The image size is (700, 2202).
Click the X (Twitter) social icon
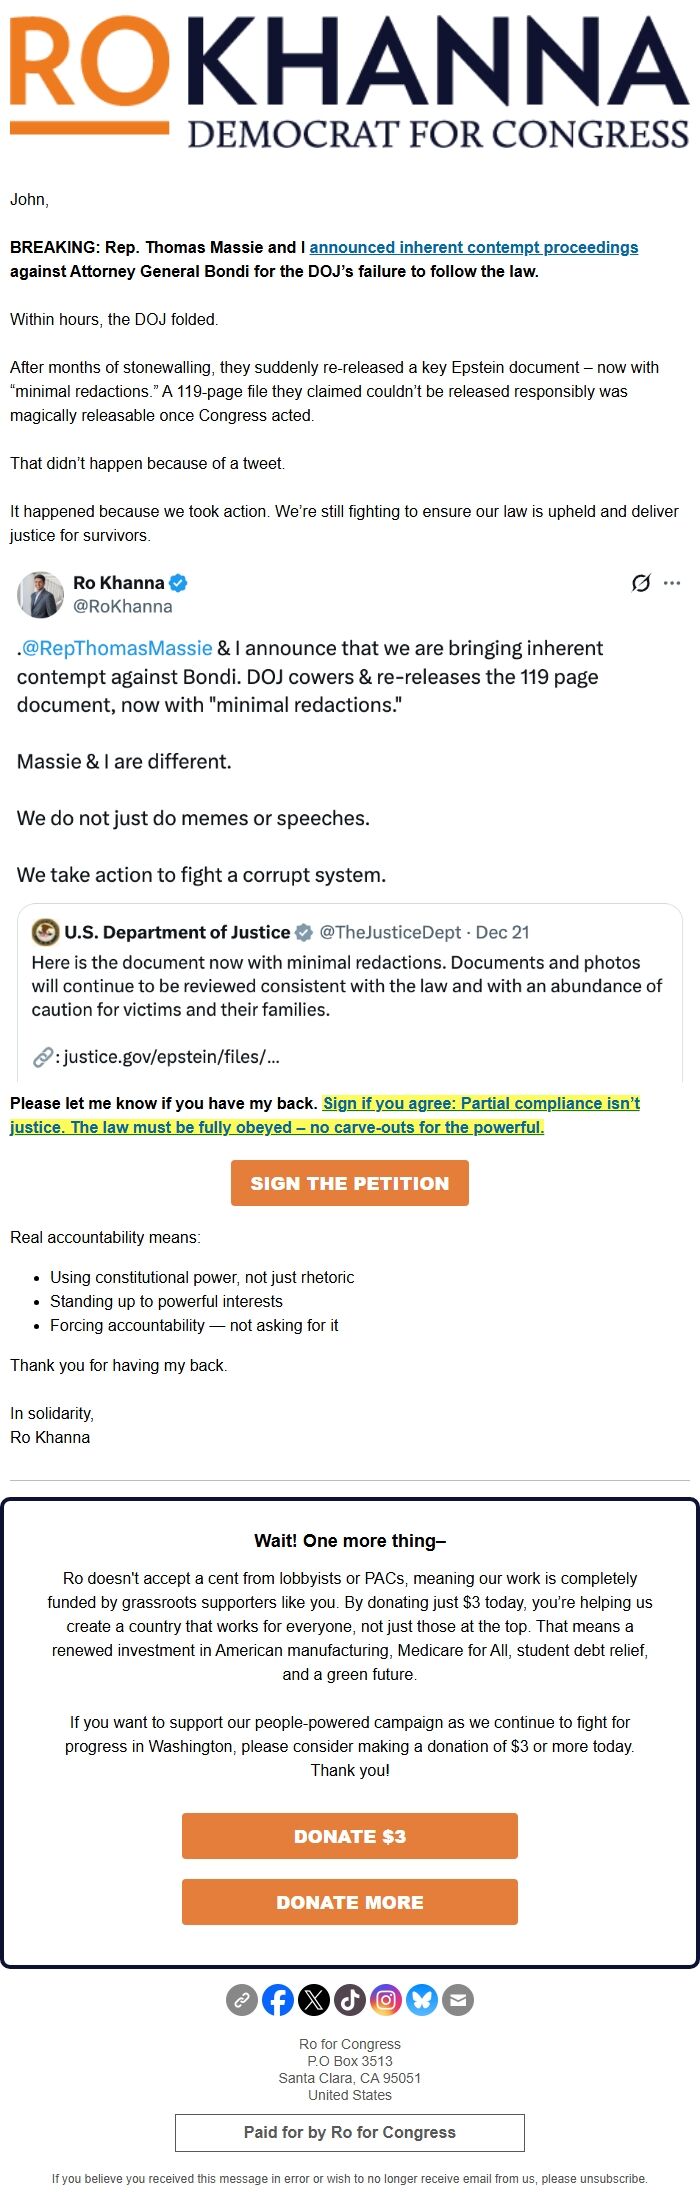(x=314, y=2000)
